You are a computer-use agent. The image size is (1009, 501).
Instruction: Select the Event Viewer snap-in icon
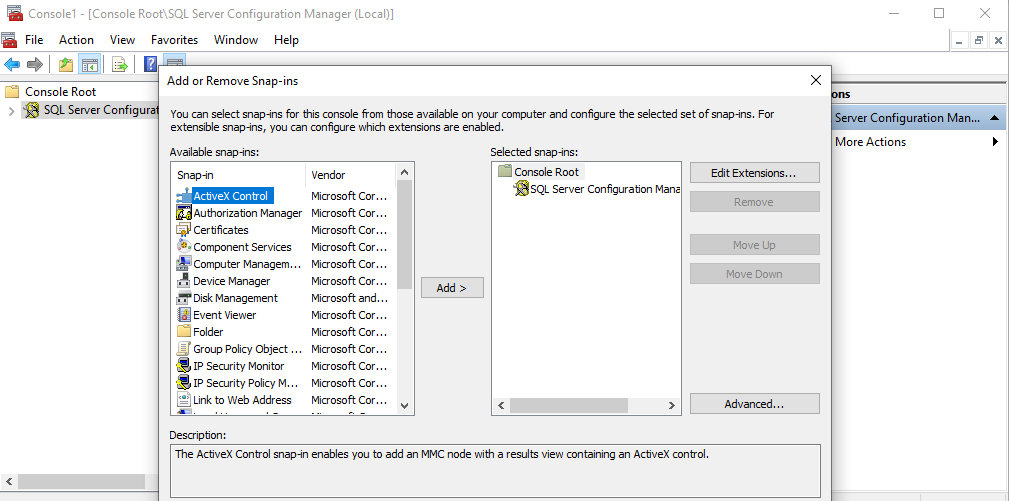point(183,315)
